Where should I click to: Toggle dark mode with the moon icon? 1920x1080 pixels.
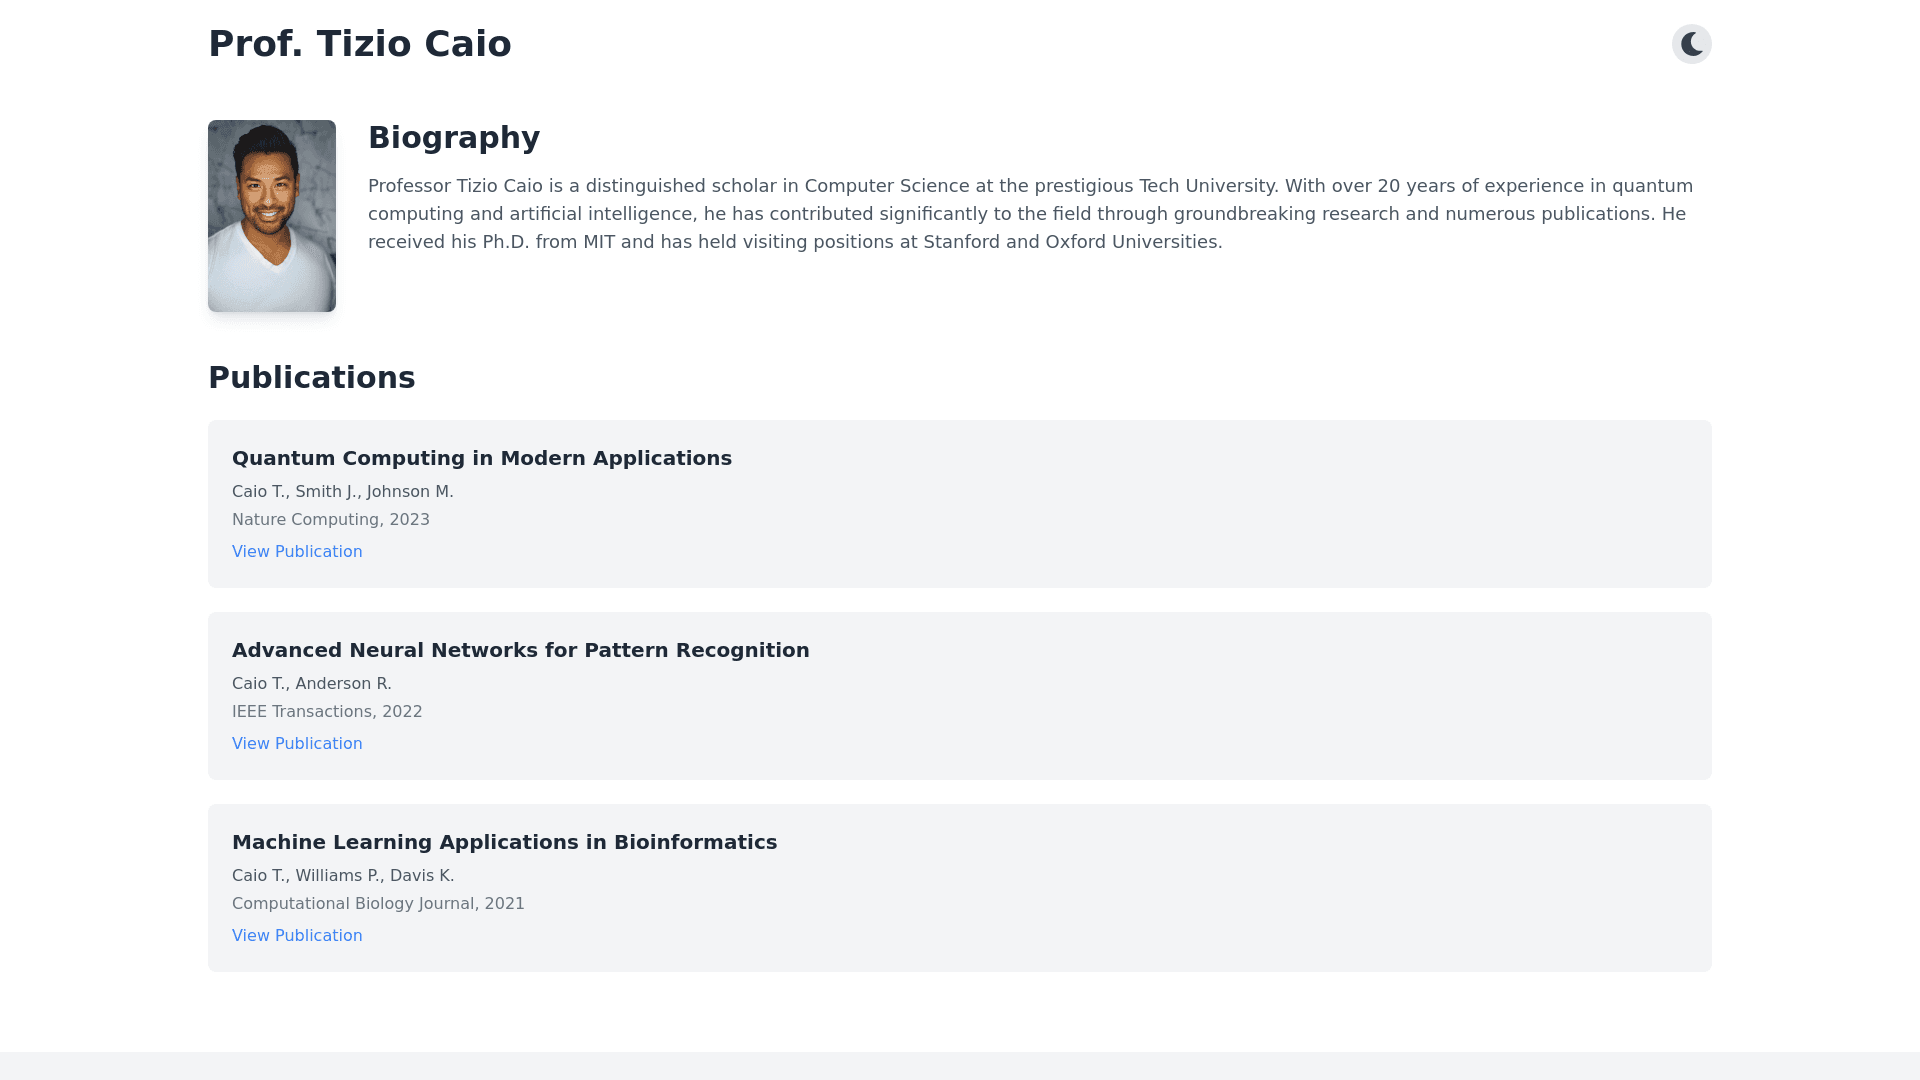[1691, 44]
